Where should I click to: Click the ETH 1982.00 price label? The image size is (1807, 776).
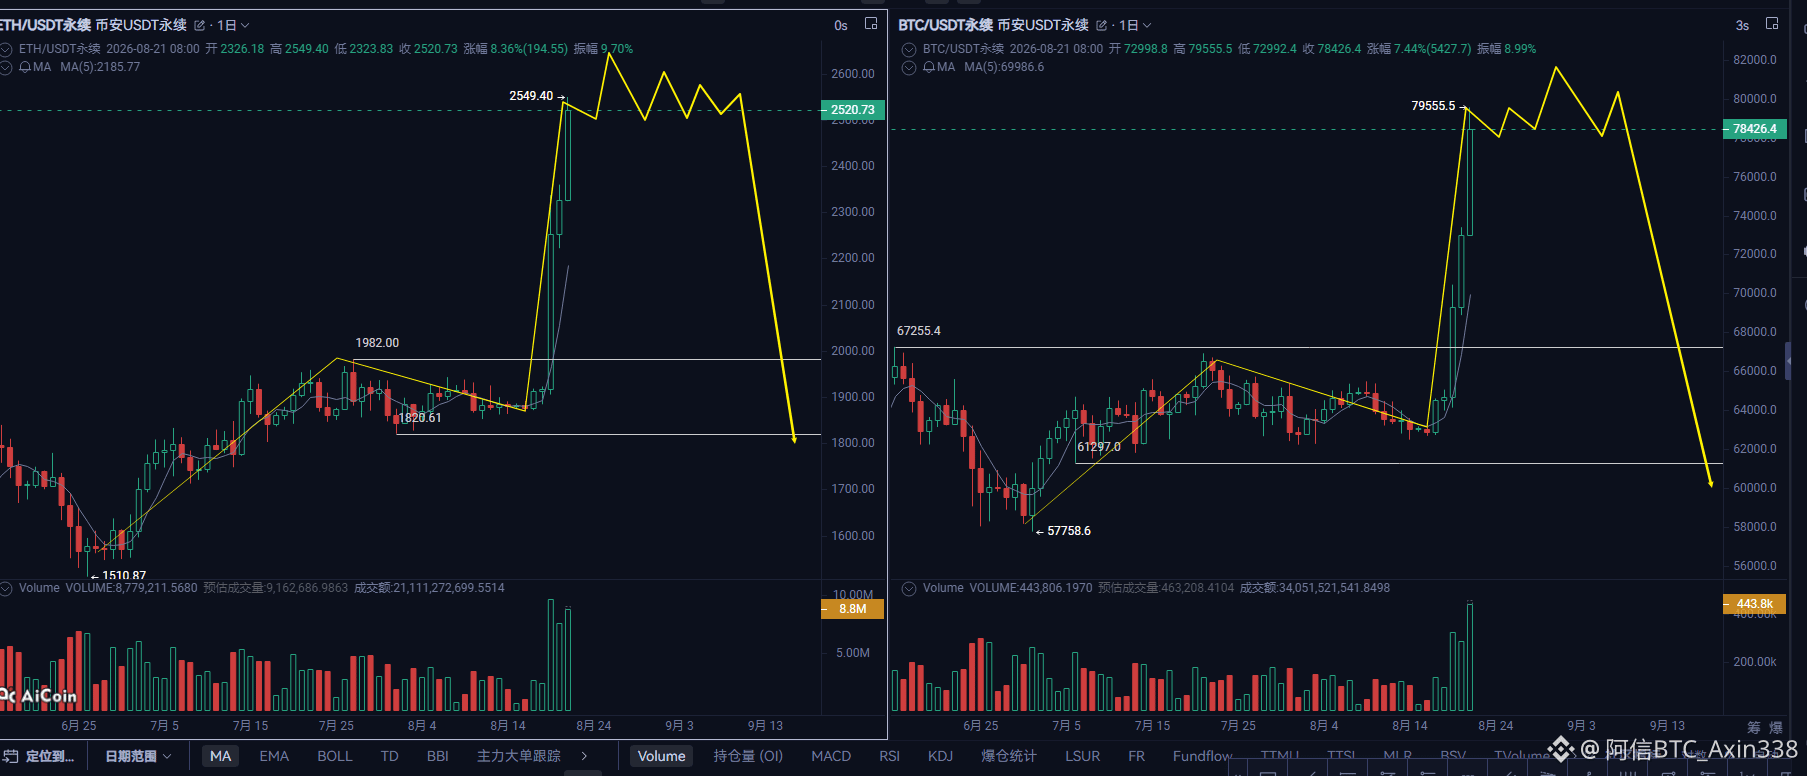coord(377,343)
